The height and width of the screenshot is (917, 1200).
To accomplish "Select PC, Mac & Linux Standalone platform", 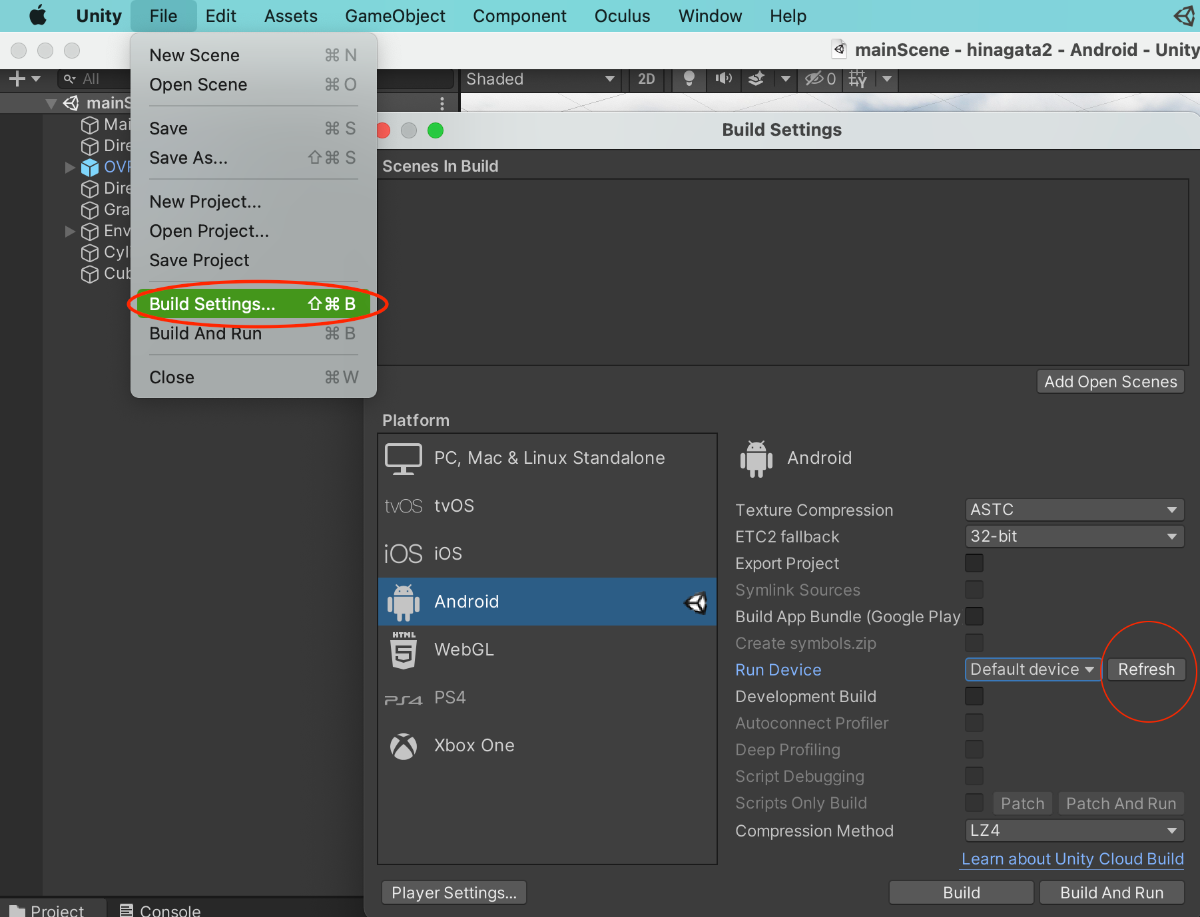I will [547, 458].
